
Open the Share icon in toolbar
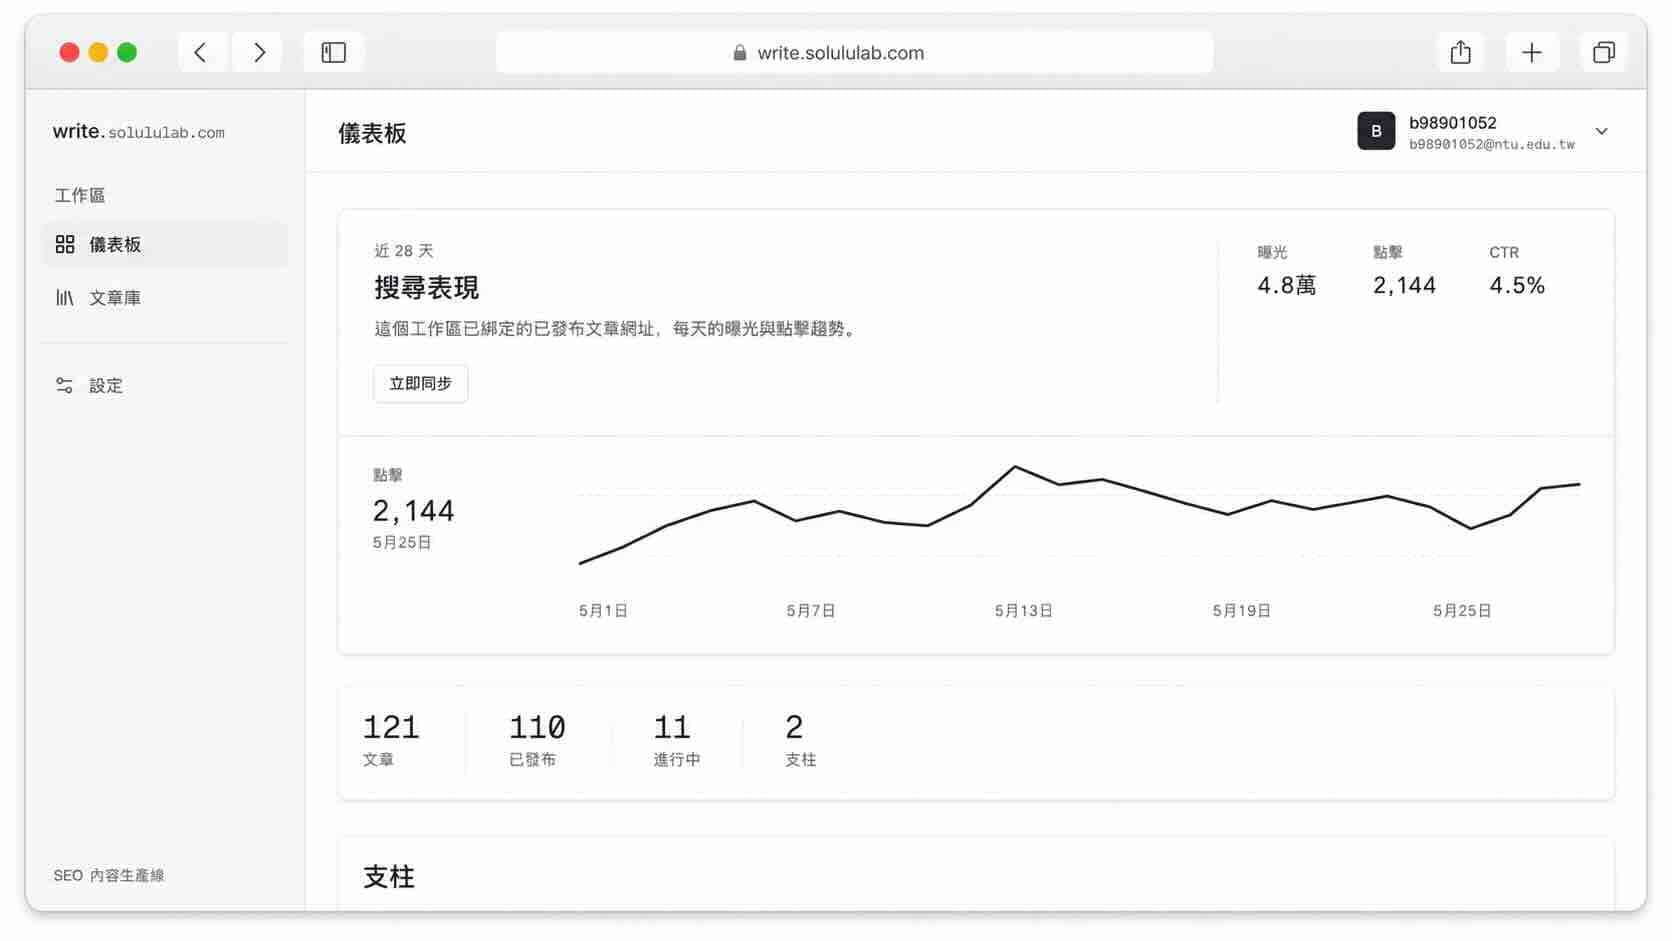1461,52
